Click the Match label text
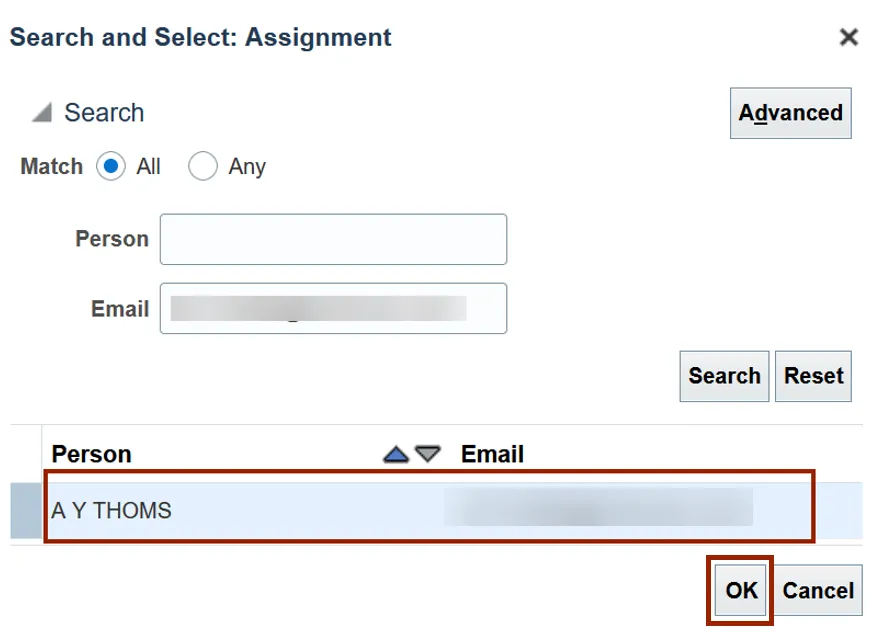Viewport: 873px width, 634px height. coord(51,166)
